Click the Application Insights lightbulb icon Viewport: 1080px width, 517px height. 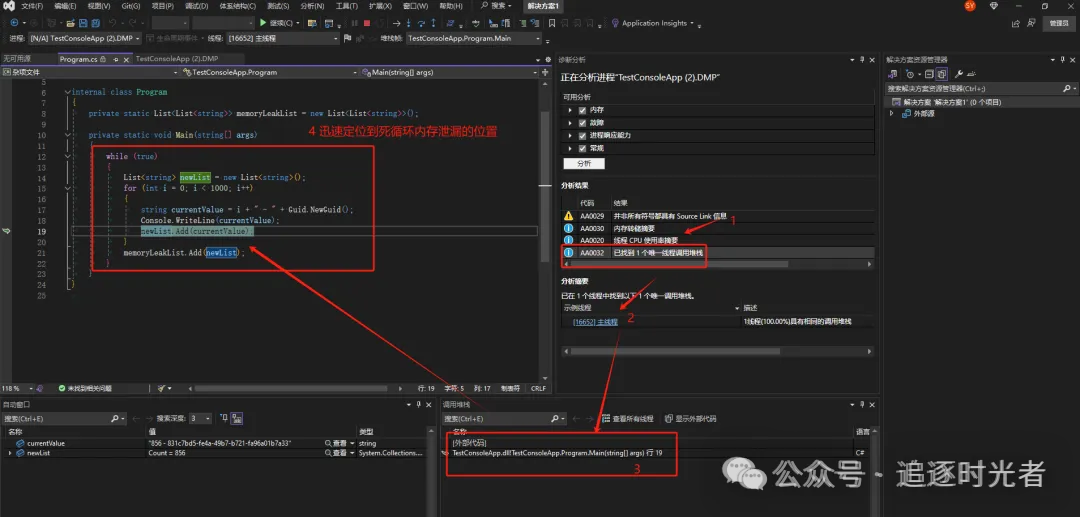click(x=613, y=23)
